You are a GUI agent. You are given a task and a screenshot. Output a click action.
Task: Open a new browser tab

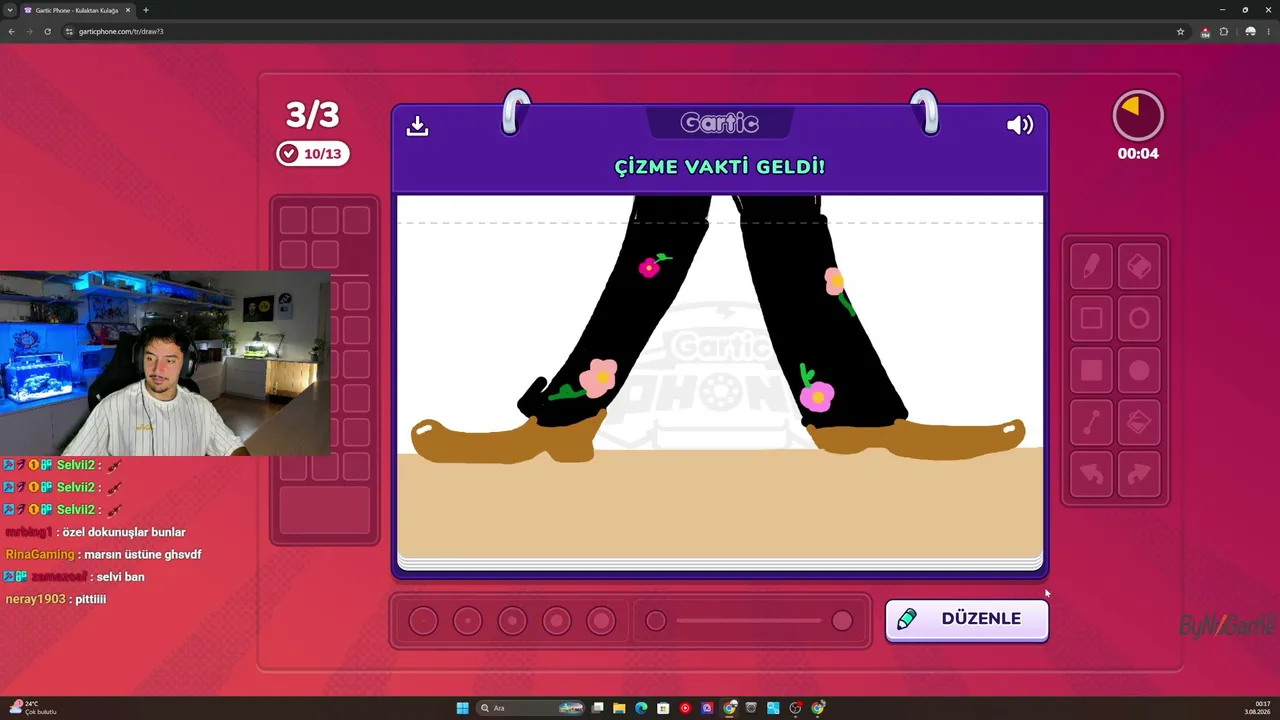pos(146,10)
